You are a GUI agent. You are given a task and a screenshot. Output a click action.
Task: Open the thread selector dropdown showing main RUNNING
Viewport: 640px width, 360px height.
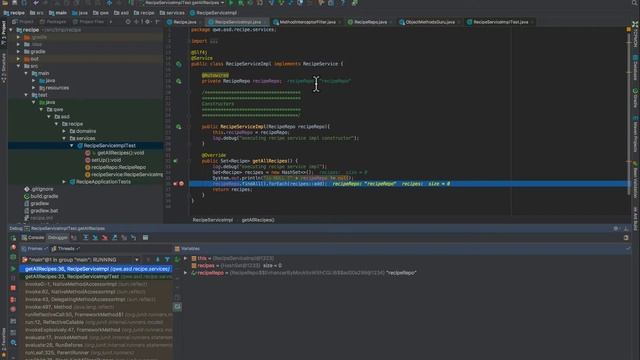(81, 260)
